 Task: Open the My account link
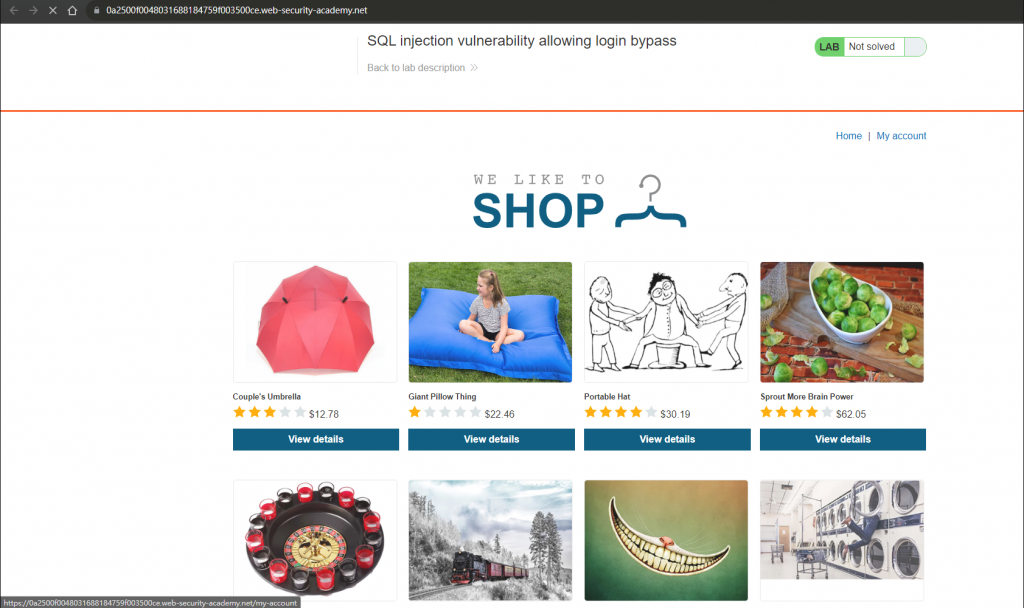pos(901,136)
